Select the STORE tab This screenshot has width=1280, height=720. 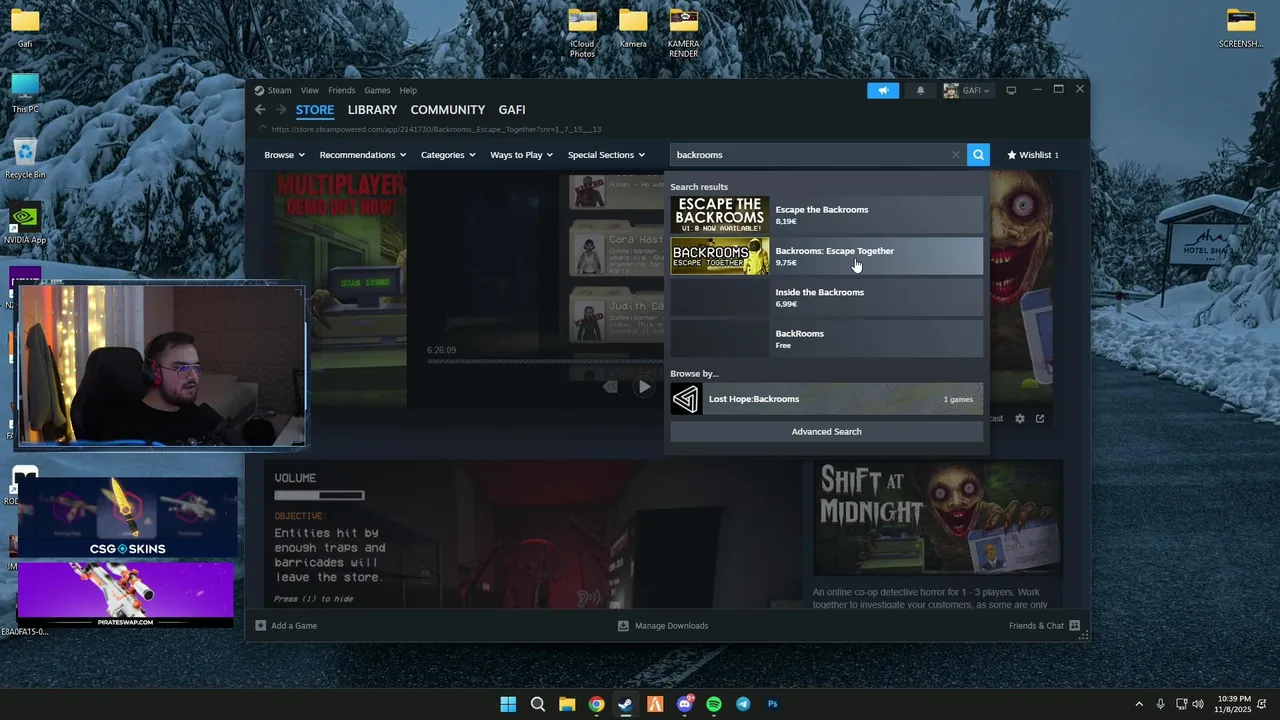[315, 110]
